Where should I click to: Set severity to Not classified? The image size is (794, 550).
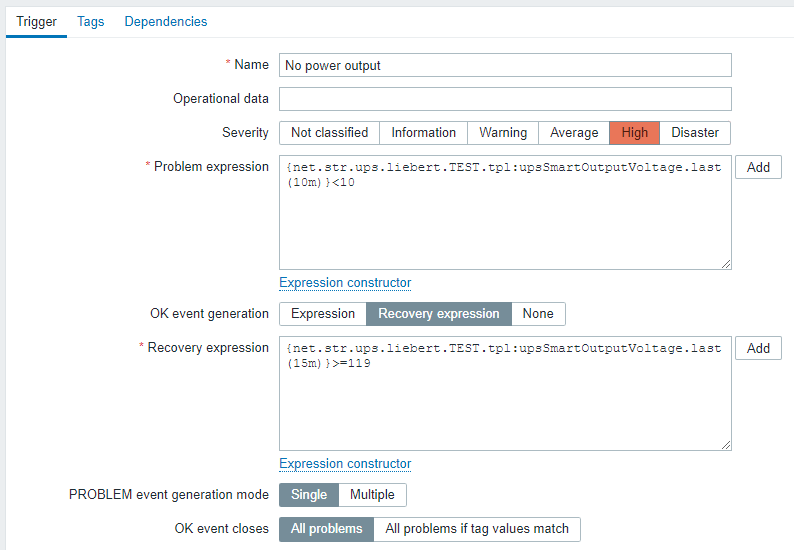pyautogui.click(x=329, y=133)
